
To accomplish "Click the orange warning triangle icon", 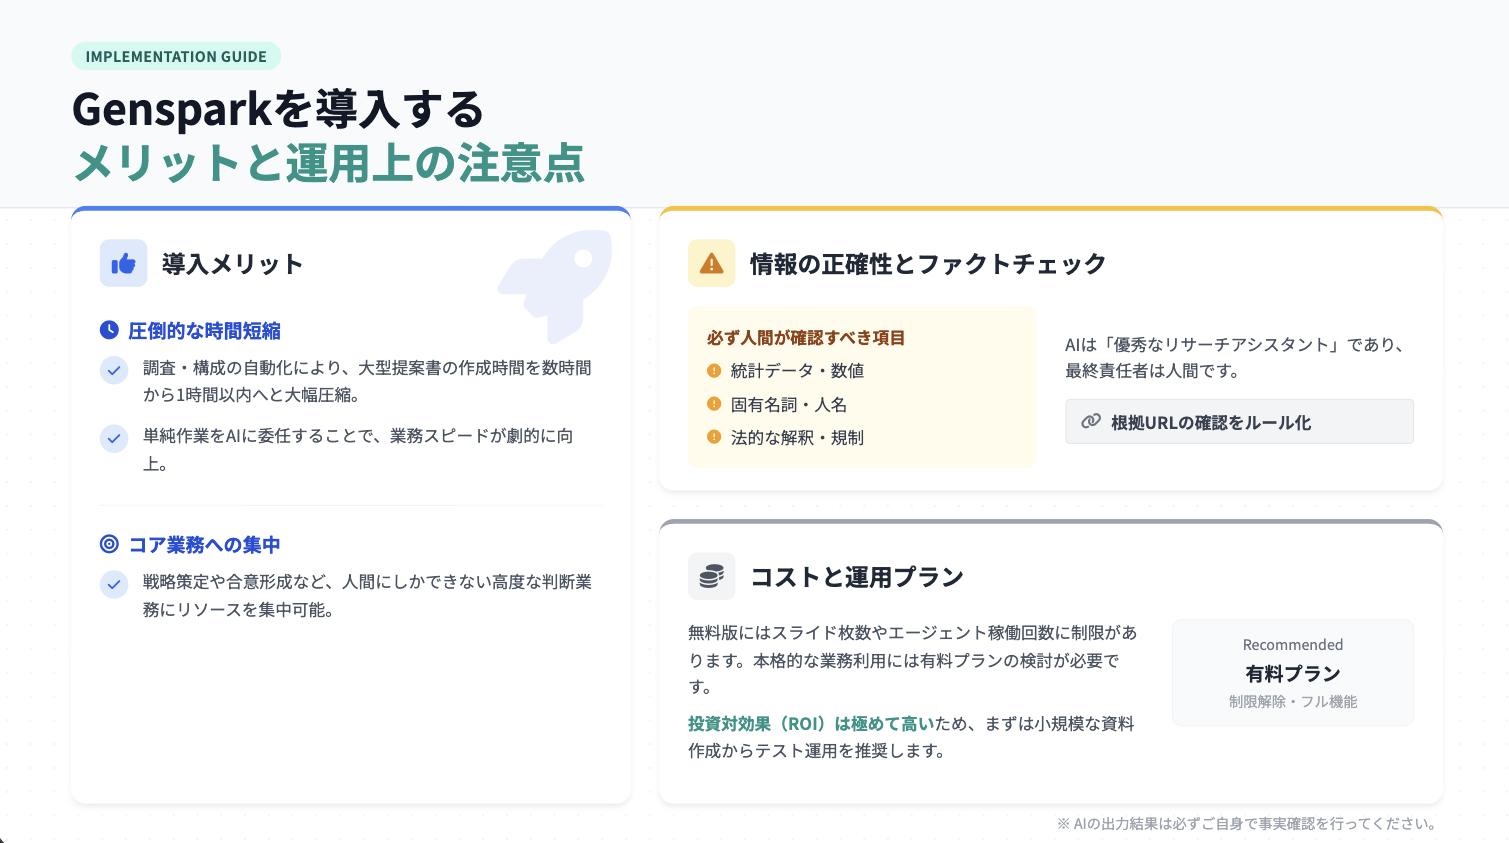I will 712,263.
